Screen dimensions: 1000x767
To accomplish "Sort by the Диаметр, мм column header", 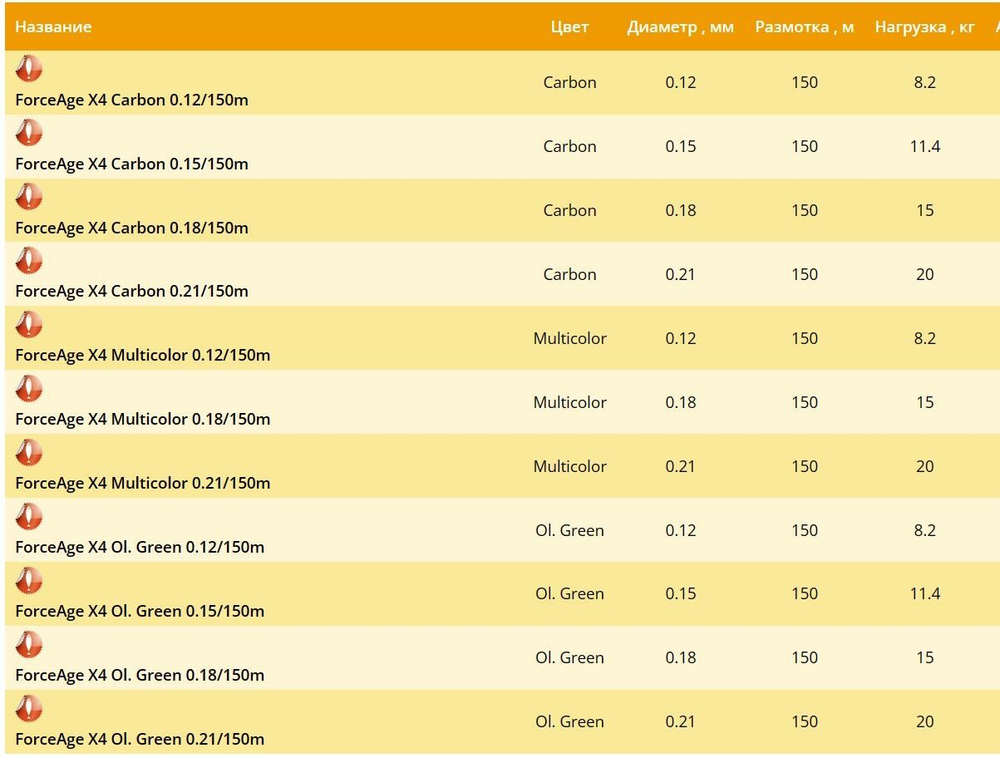I will pyautogui.click(x=680, y=27).
